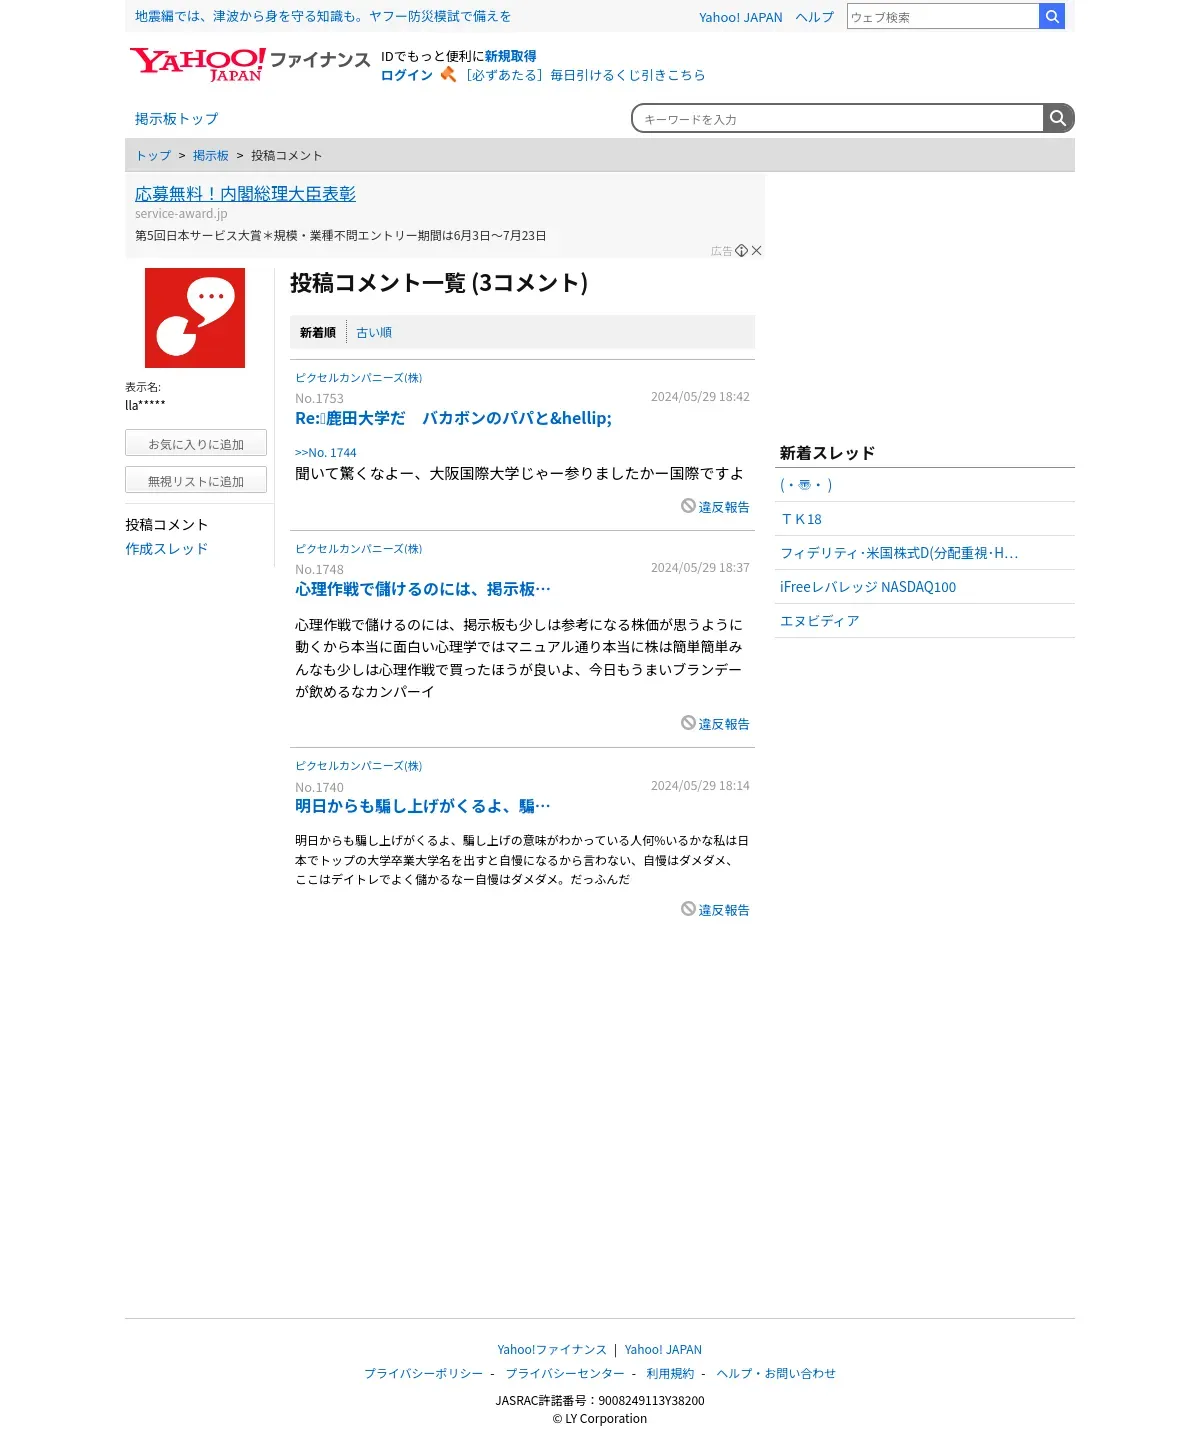The image size is (1200, 1451).
Task: Open footer Yahoo!ファイナンス link
Action: coord(552,1350)
